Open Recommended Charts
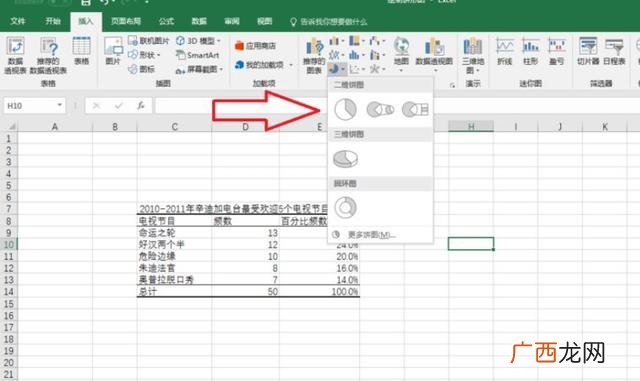 click(314, 55)
